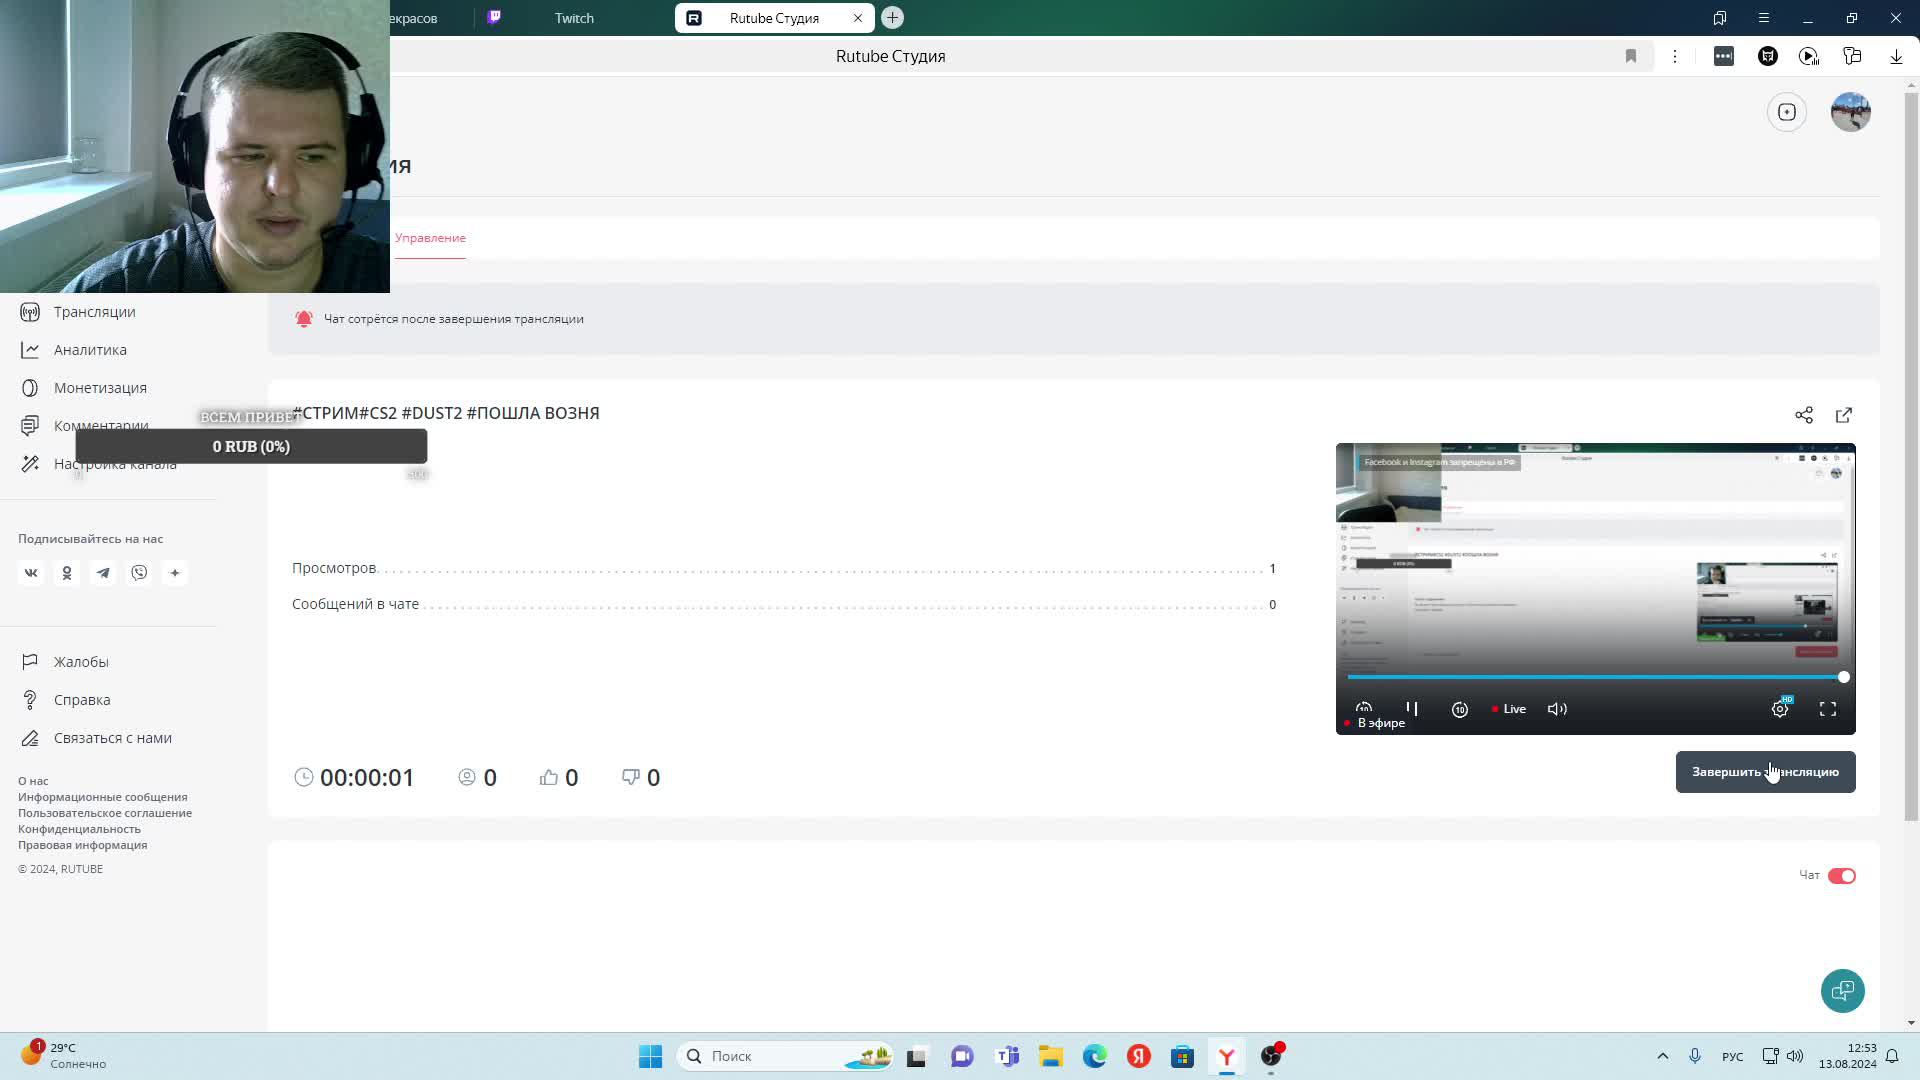Open the user profile avatar
Viewport: 1920px width, 1080px height.
1850,112
